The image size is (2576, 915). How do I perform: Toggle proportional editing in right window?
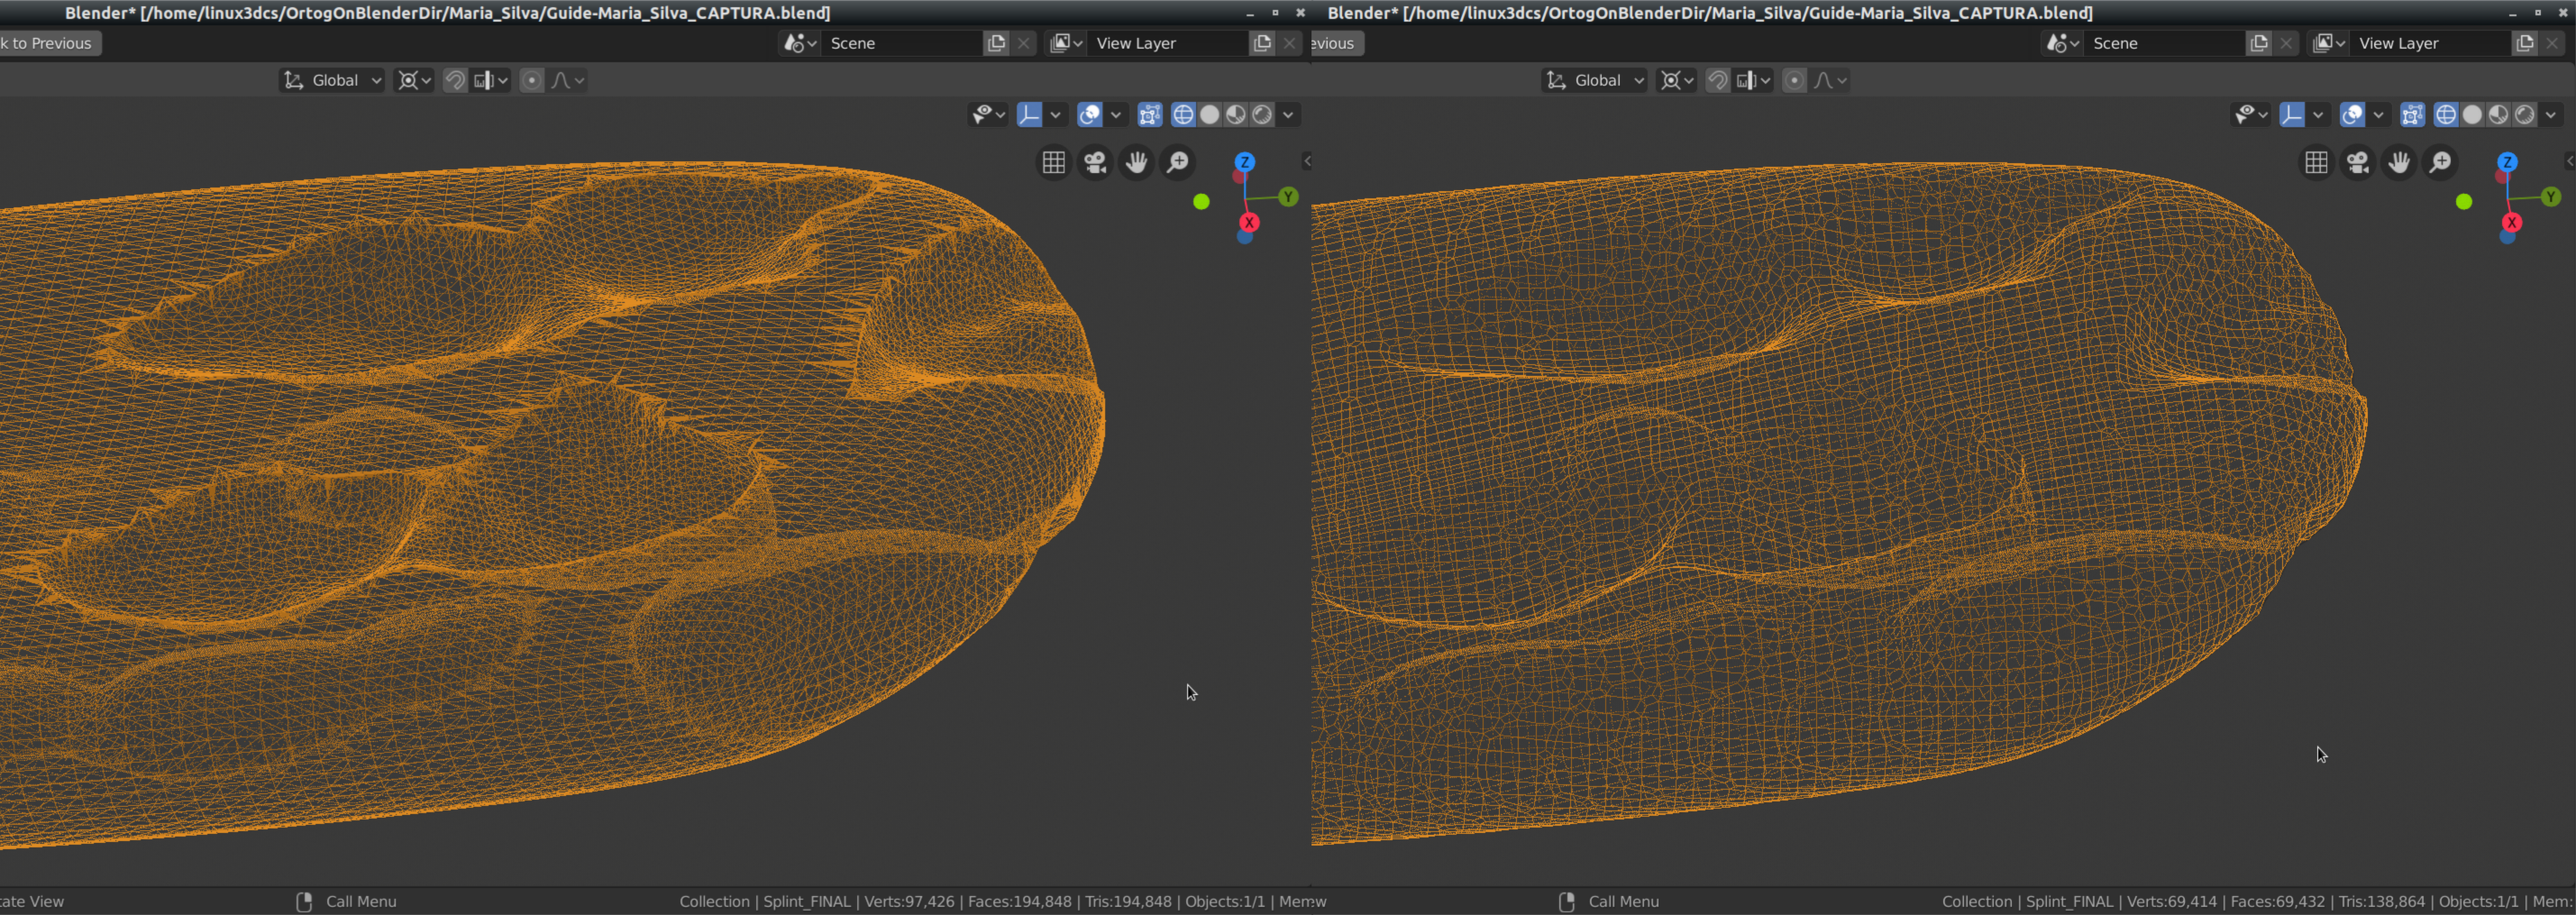[x=1795, y=80]
